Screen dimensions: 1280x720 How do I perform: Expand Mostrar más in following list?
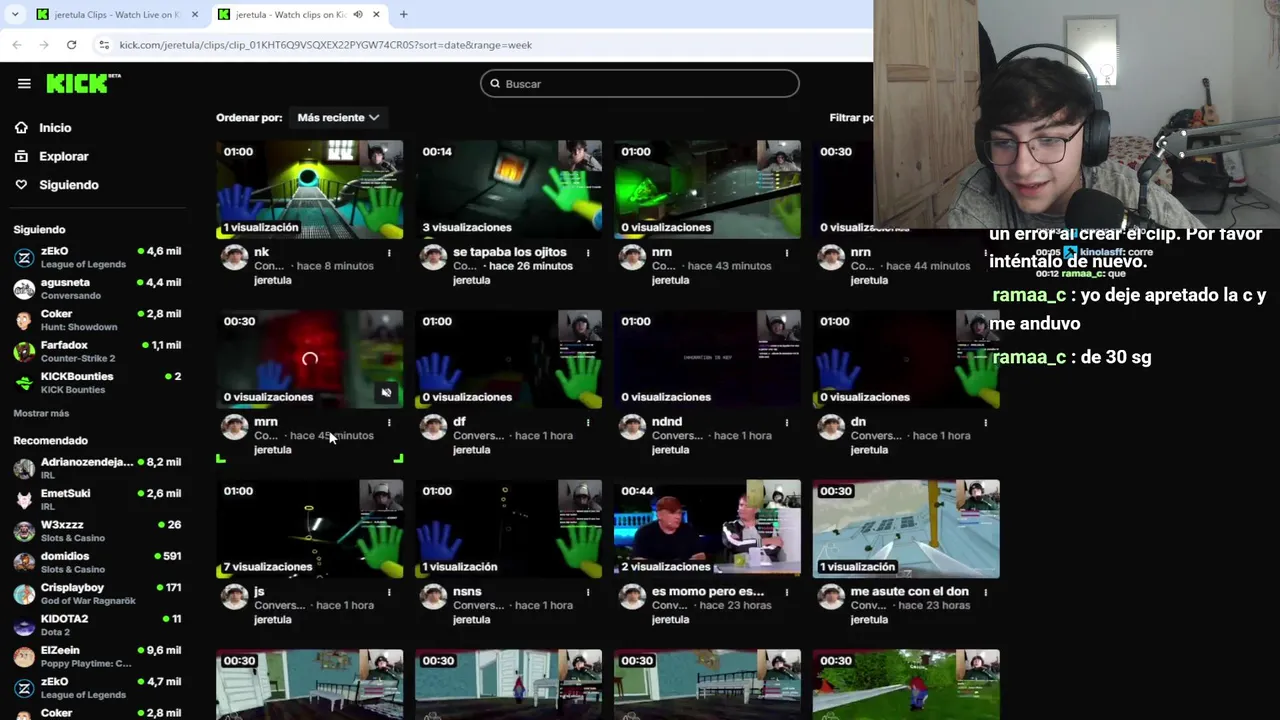(41, 413)
